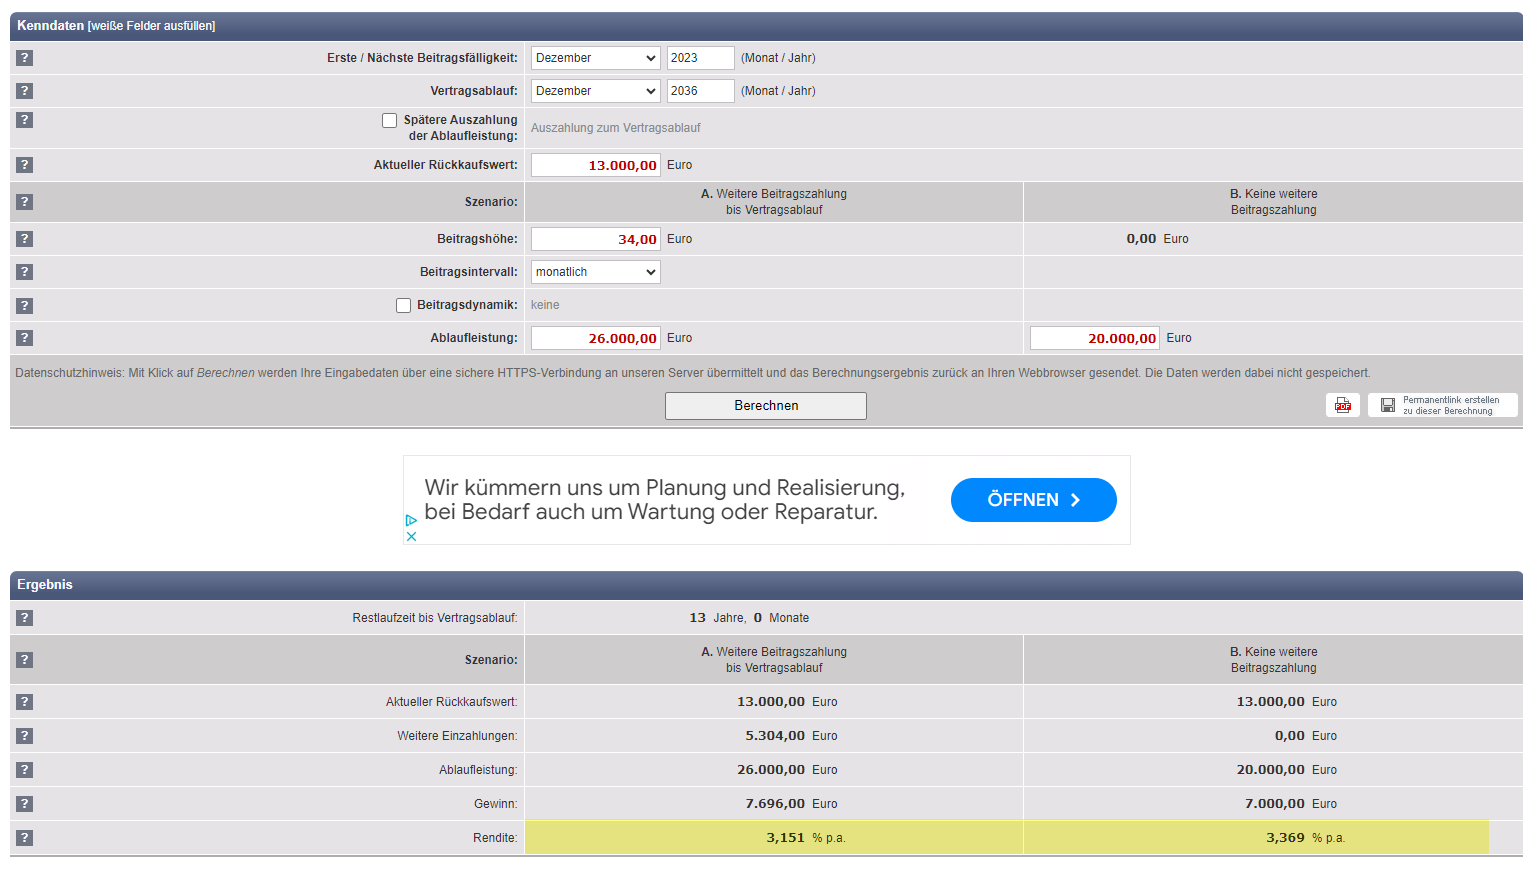Show help for Gewinn result row
This screenshot has width=1533, height=869.
tap(25, 804)
